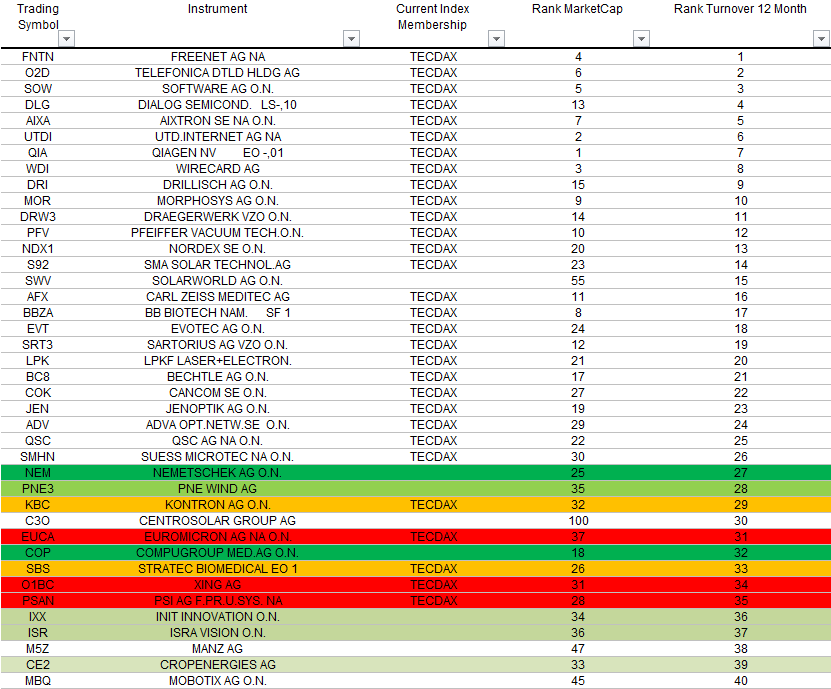831x689 pixels.
Task: Select MarketCap rank 47 in M5Z row
Action: tap(578, 649)
